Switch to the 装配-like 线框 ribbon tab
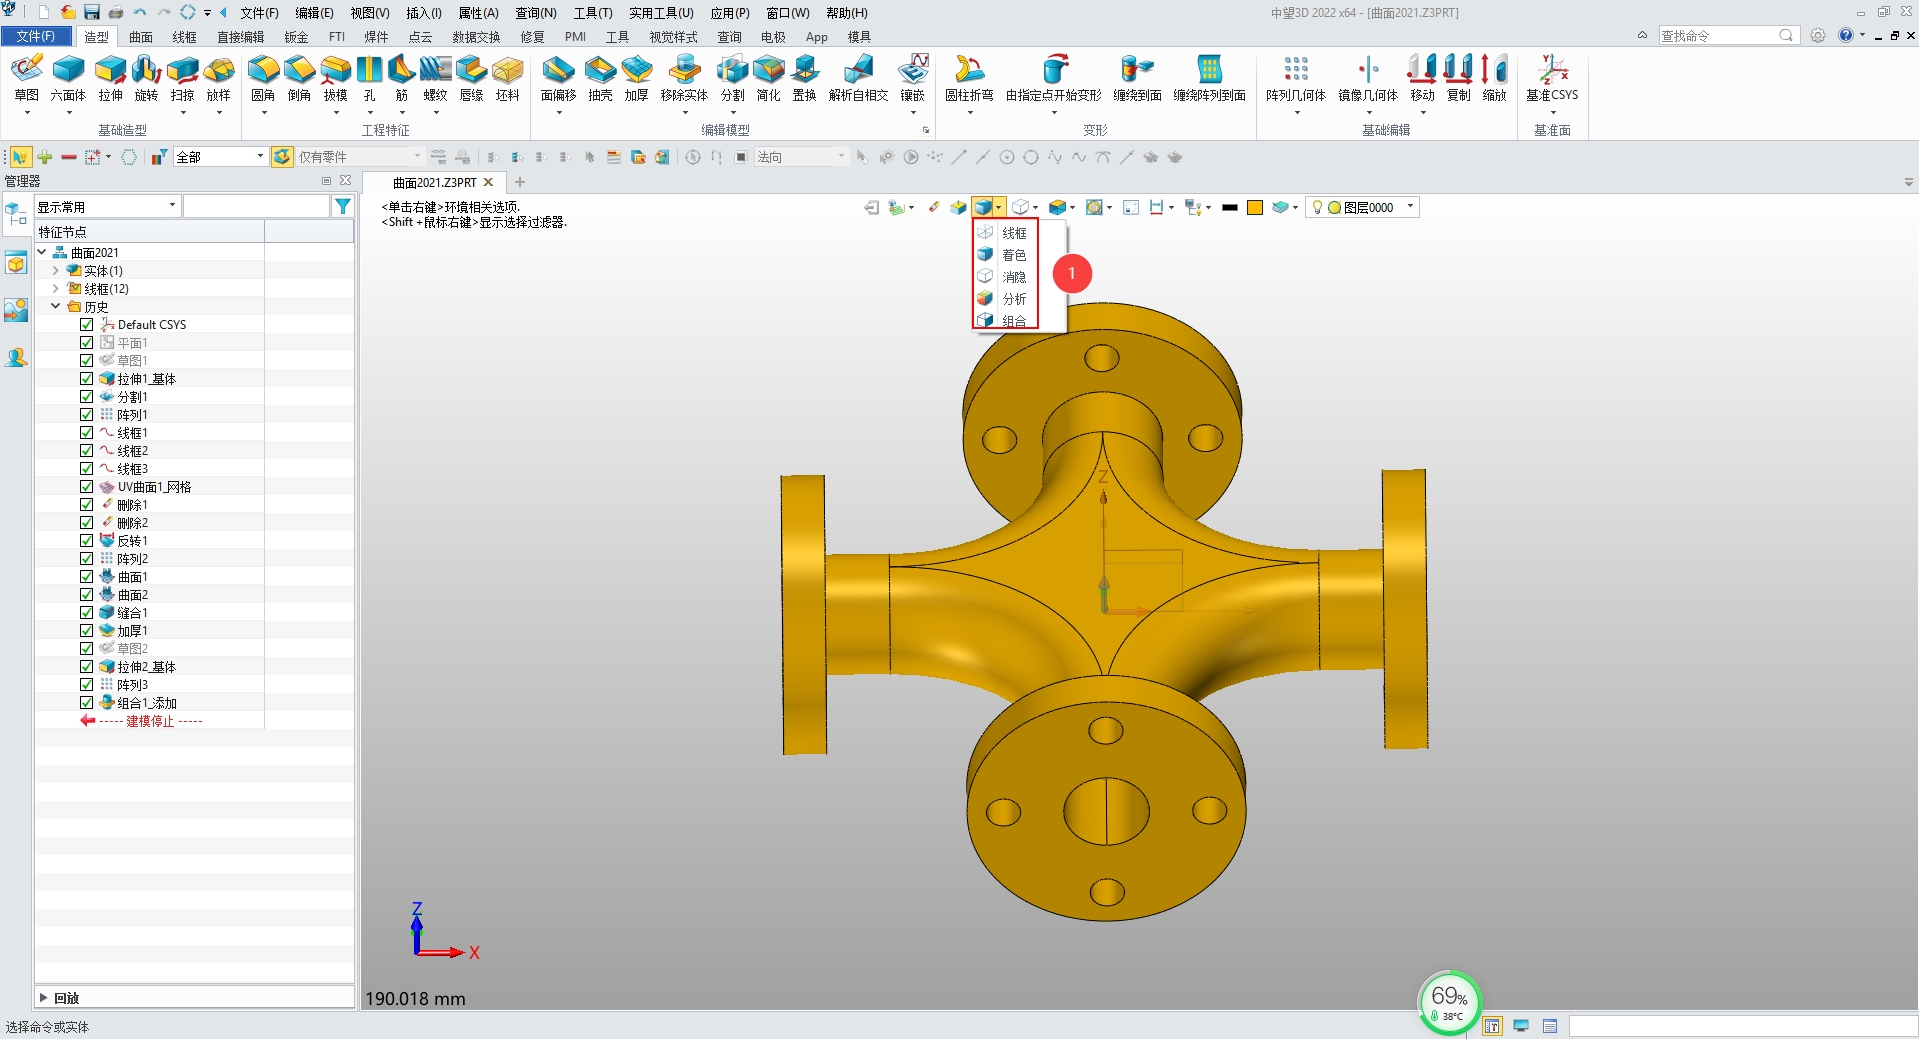The width and height of the screenshot is (1919, 1039). (183, 37)
